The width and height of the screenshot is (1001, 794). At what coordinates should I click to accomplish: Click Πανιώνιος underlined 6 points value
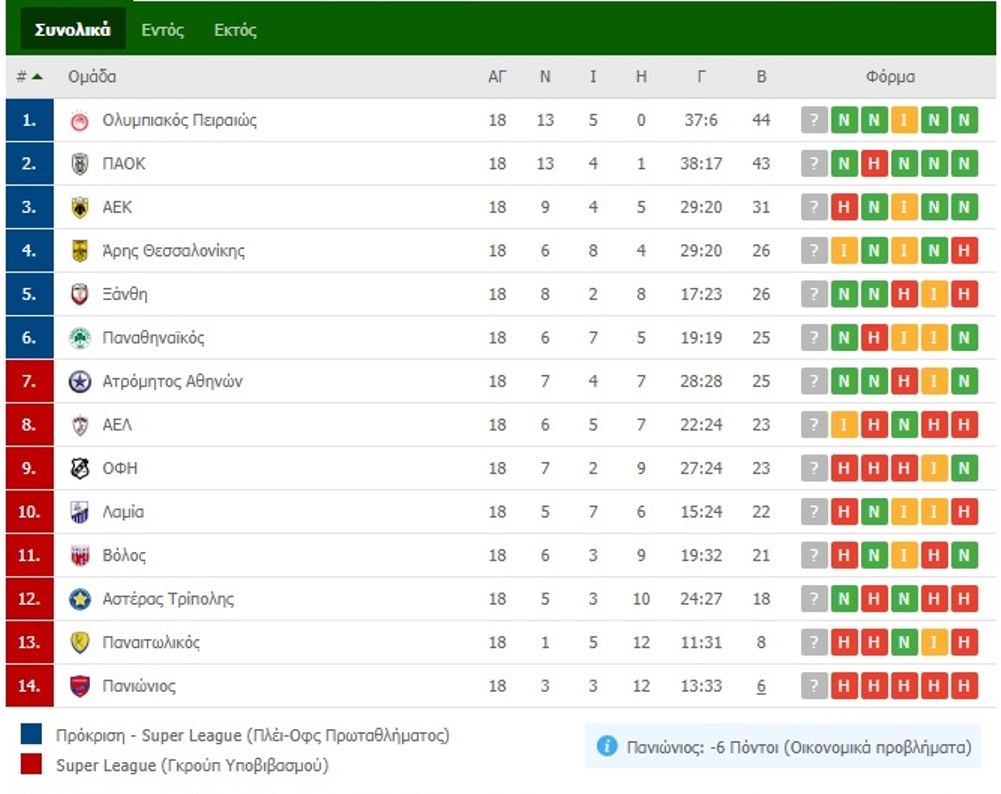[x=761, y=686]
